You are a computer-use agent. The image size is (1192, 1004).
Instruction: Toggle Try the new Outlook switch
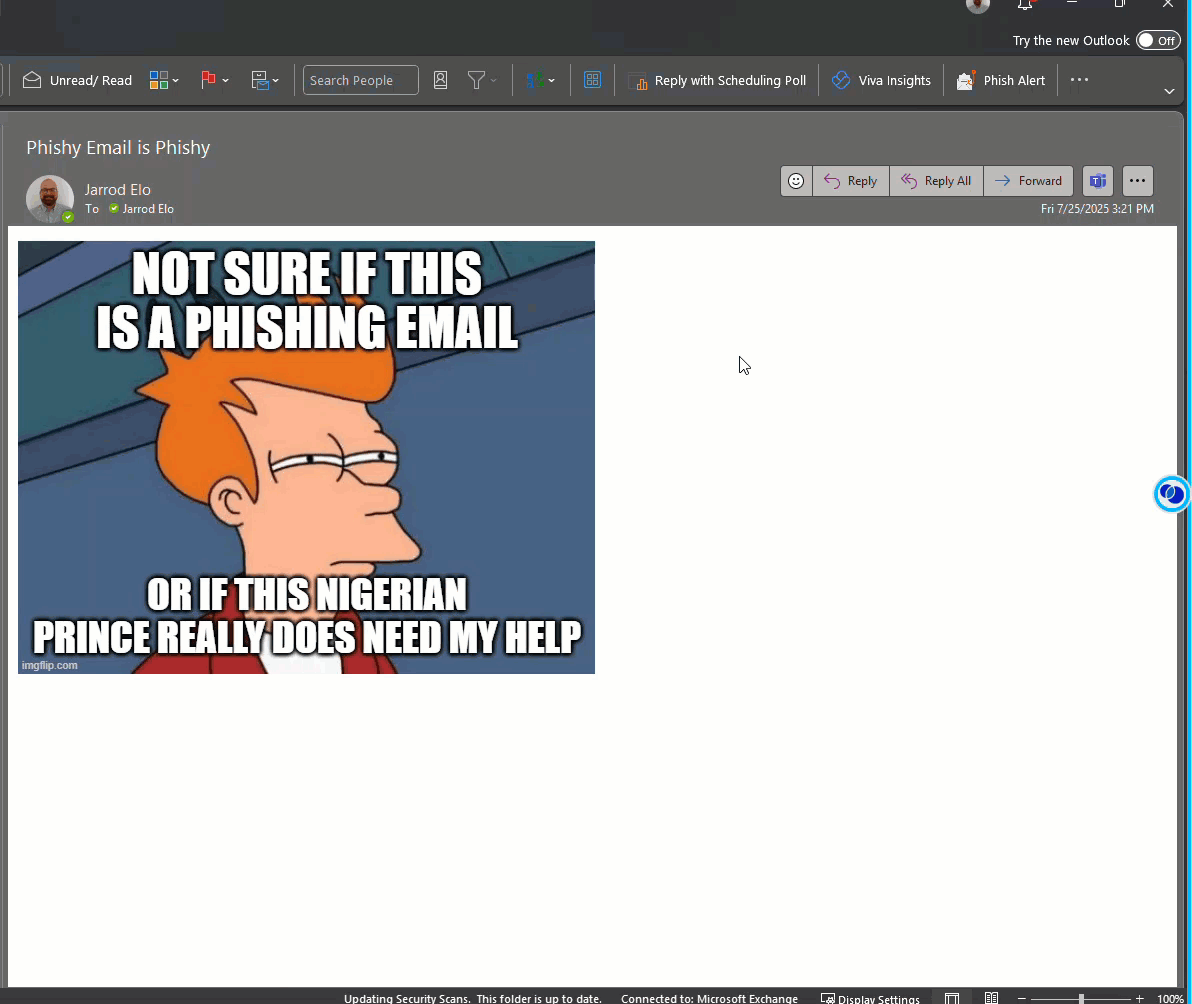tap(1158, 40)
